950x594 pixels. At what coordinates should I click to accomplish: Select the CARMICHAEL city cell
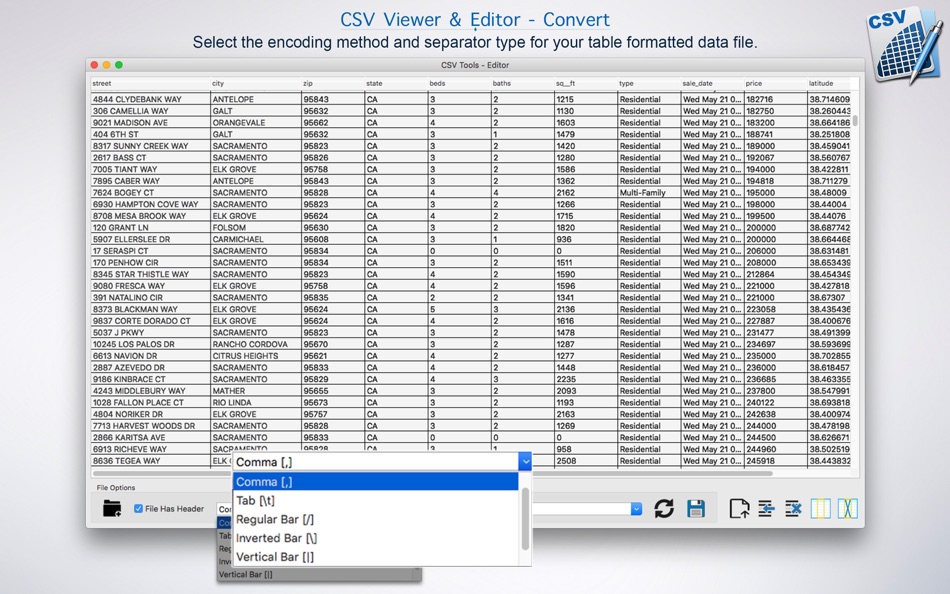point(256,239)
